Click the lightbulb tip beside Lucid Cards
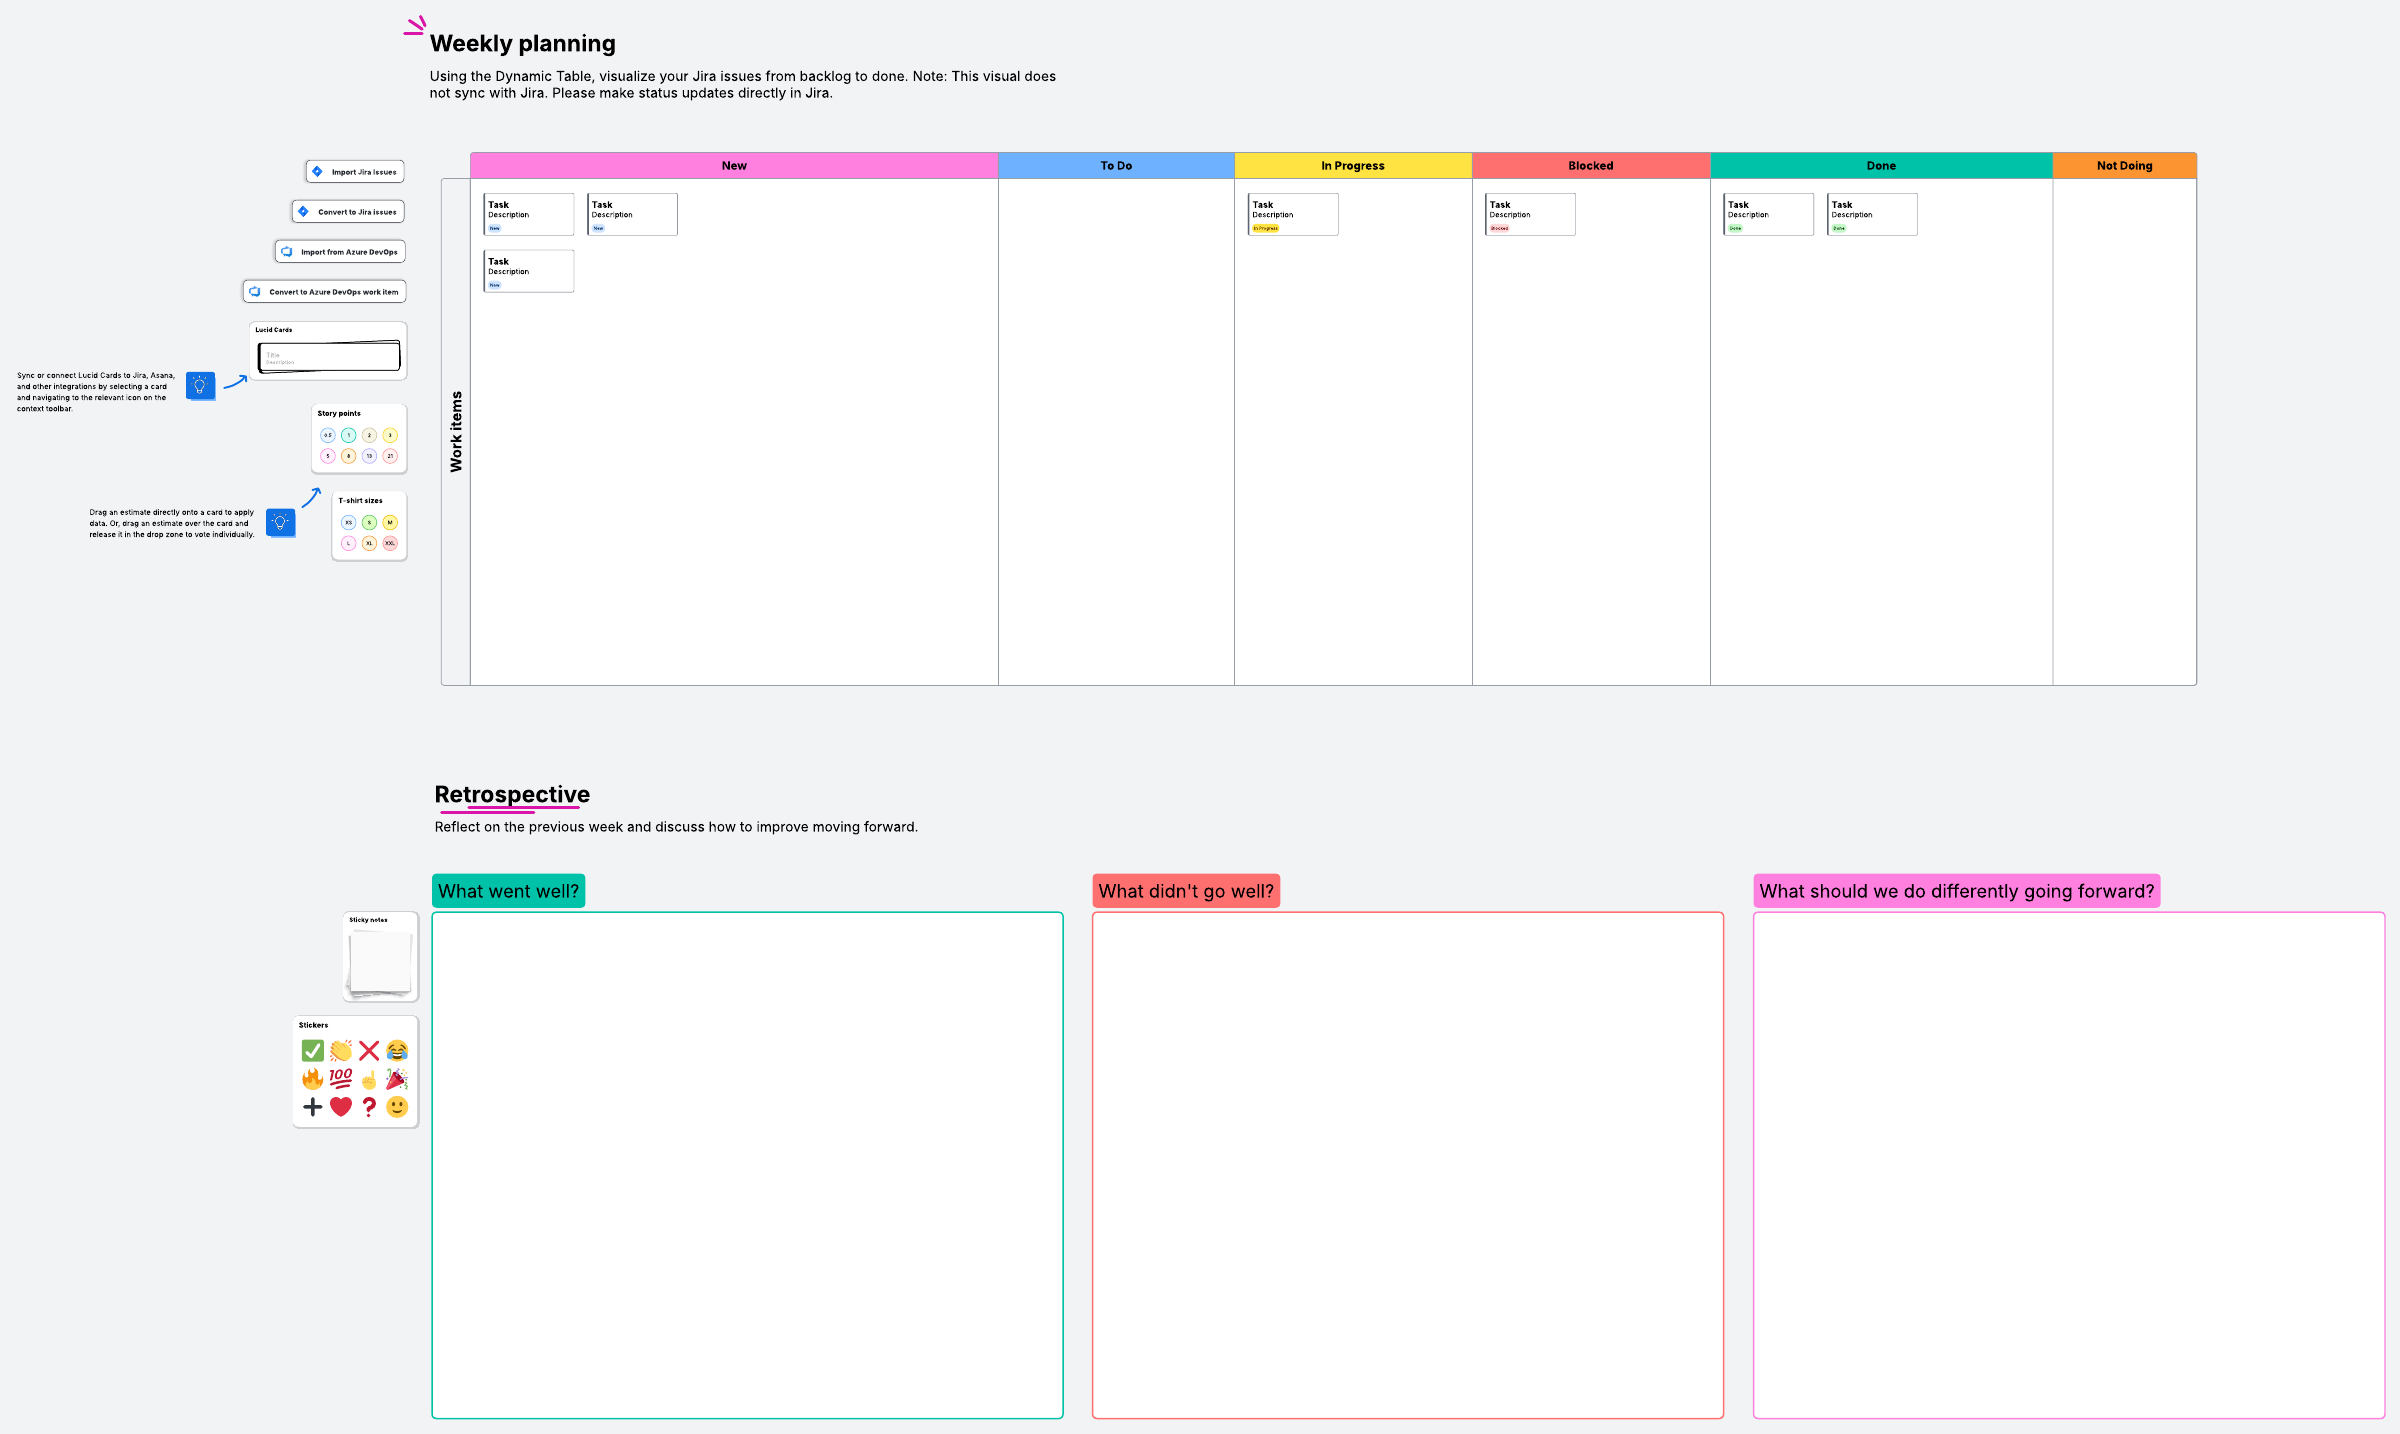Viewport: 2400px width, 1434px height. pos(200,386)
